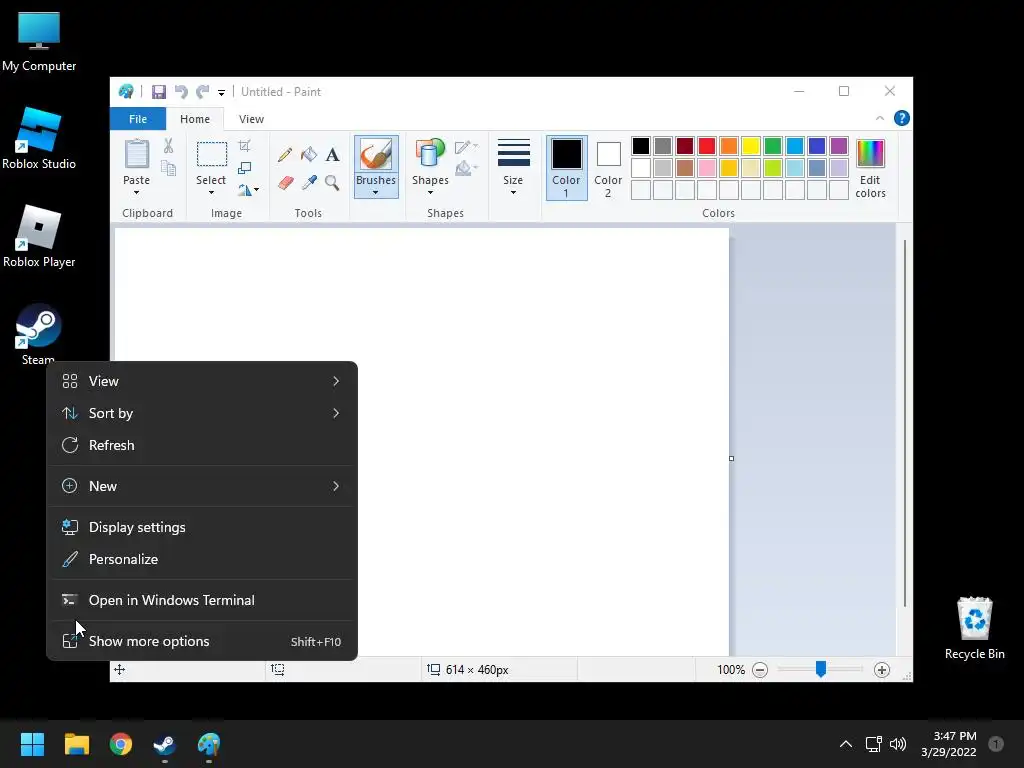Click the zoom slider thumb

pyautogui.click(x=821, y=669)
